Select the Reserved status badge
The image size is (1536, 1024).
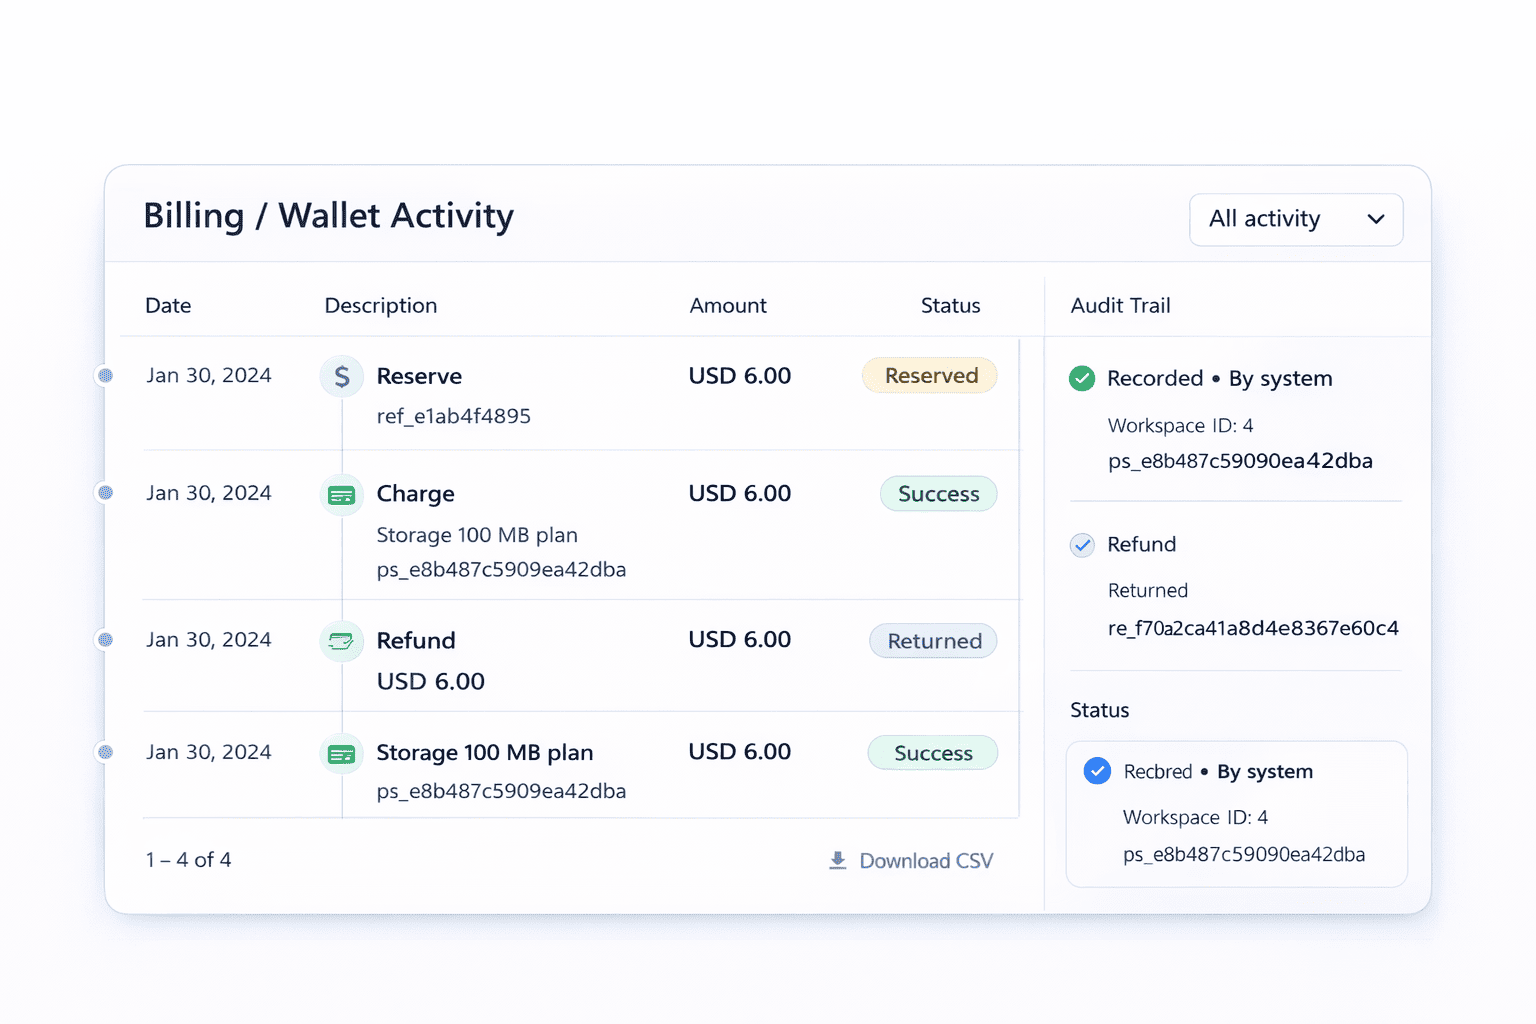tap(929, 375)
